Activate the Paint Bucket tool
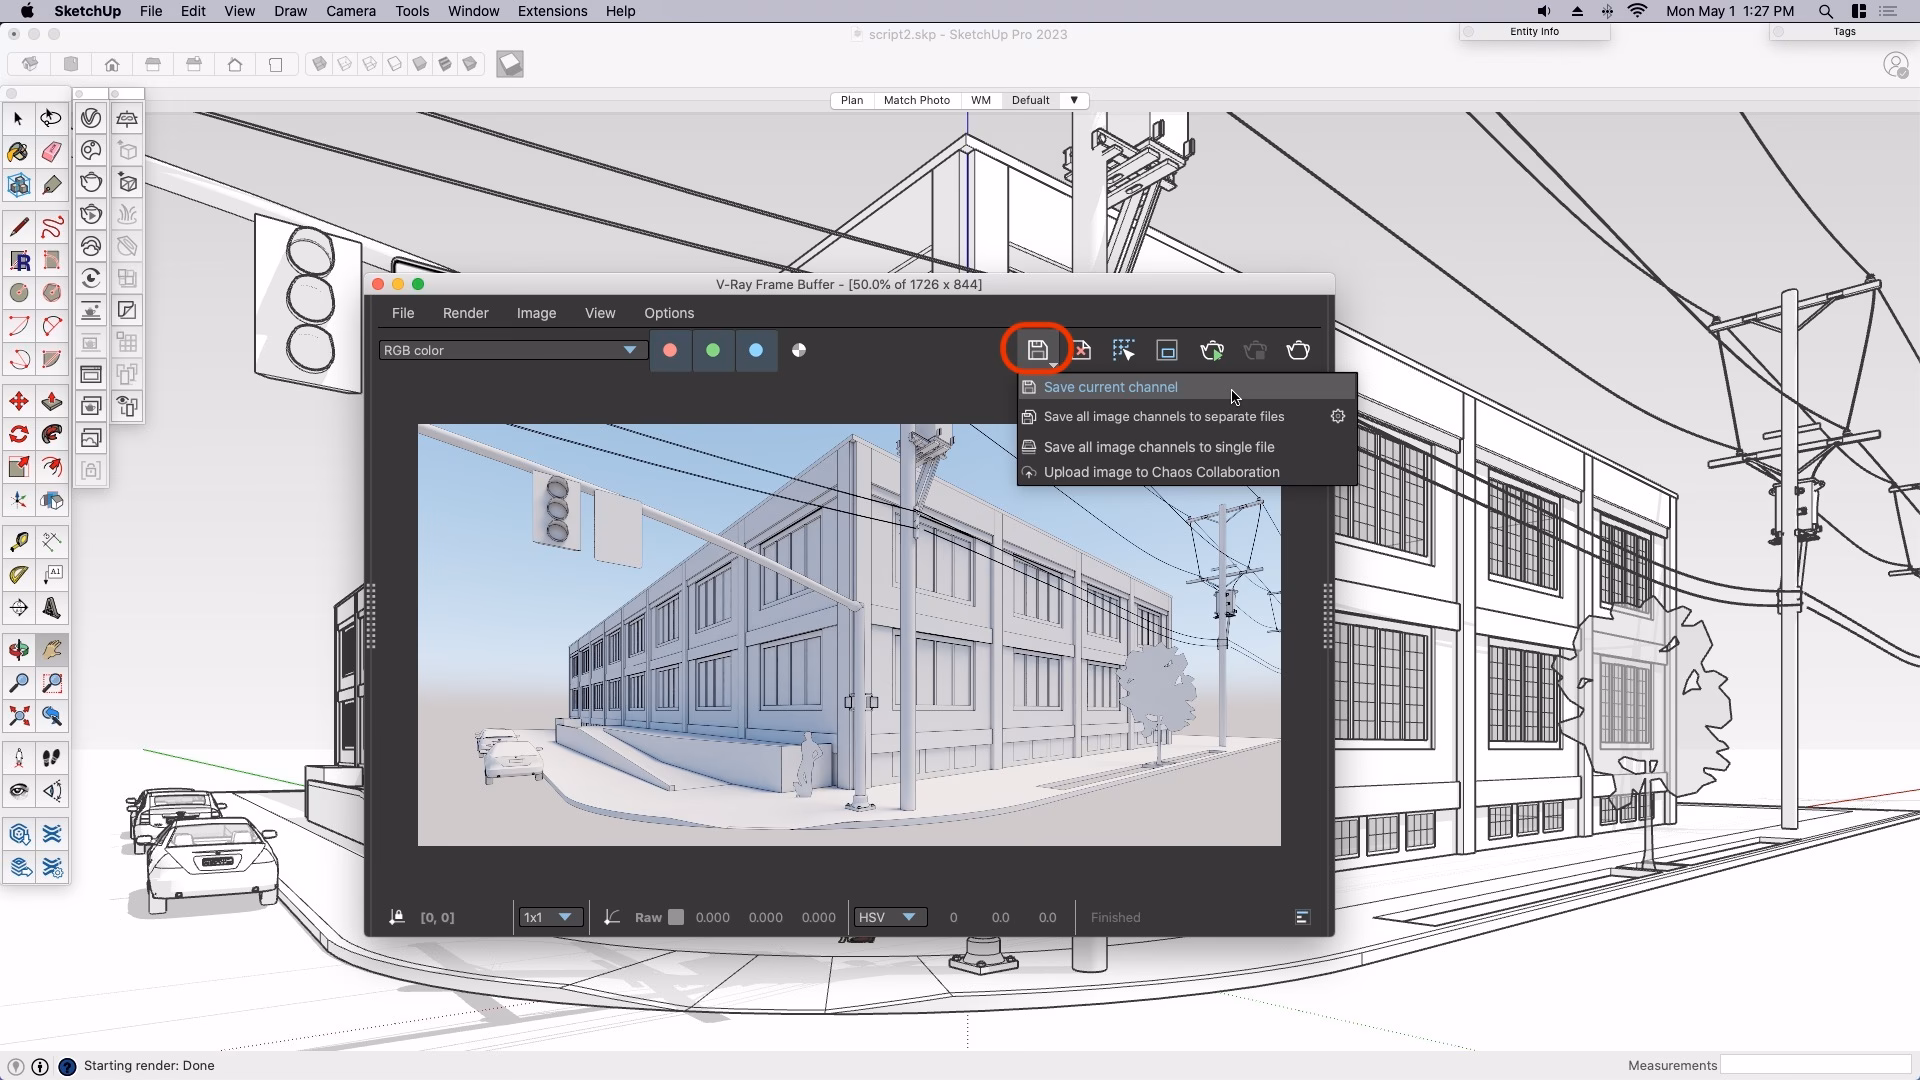Image resolution: width=1920 pixels, height=1080 pixels. tap(18, 152)
